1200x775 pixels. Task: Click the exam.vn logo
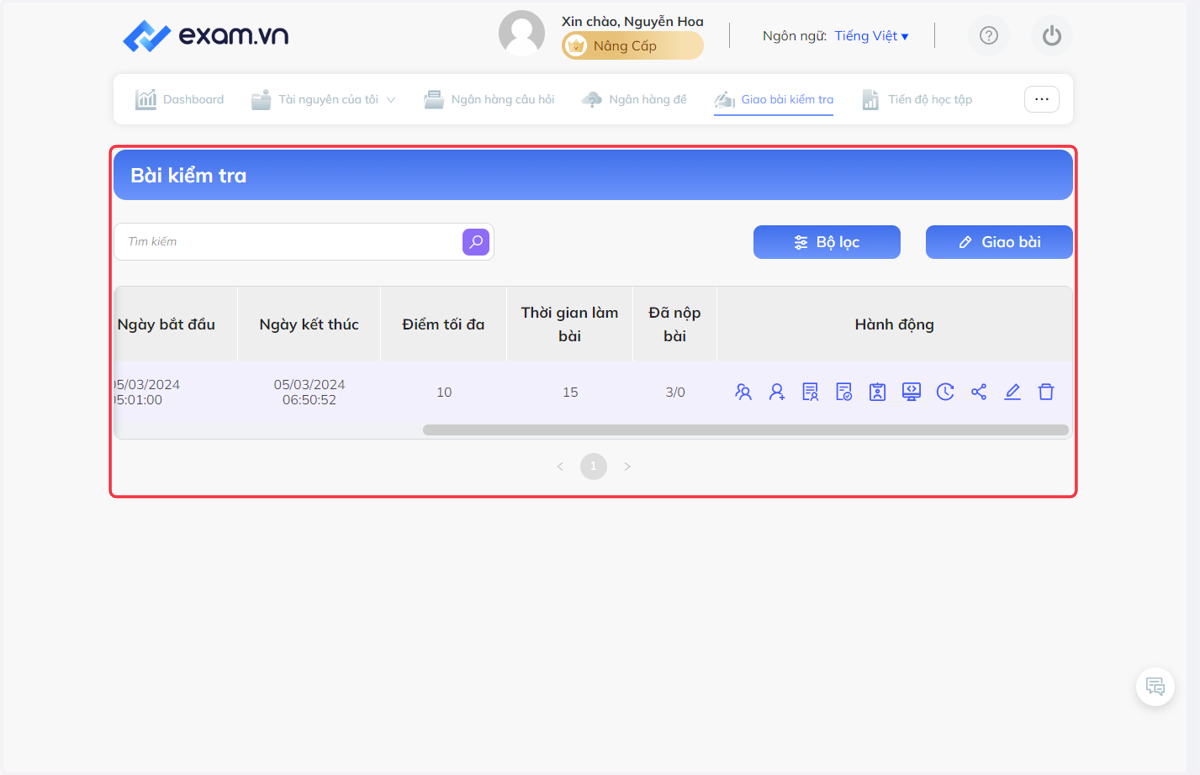pyautogui.click(x=206, y=36)
